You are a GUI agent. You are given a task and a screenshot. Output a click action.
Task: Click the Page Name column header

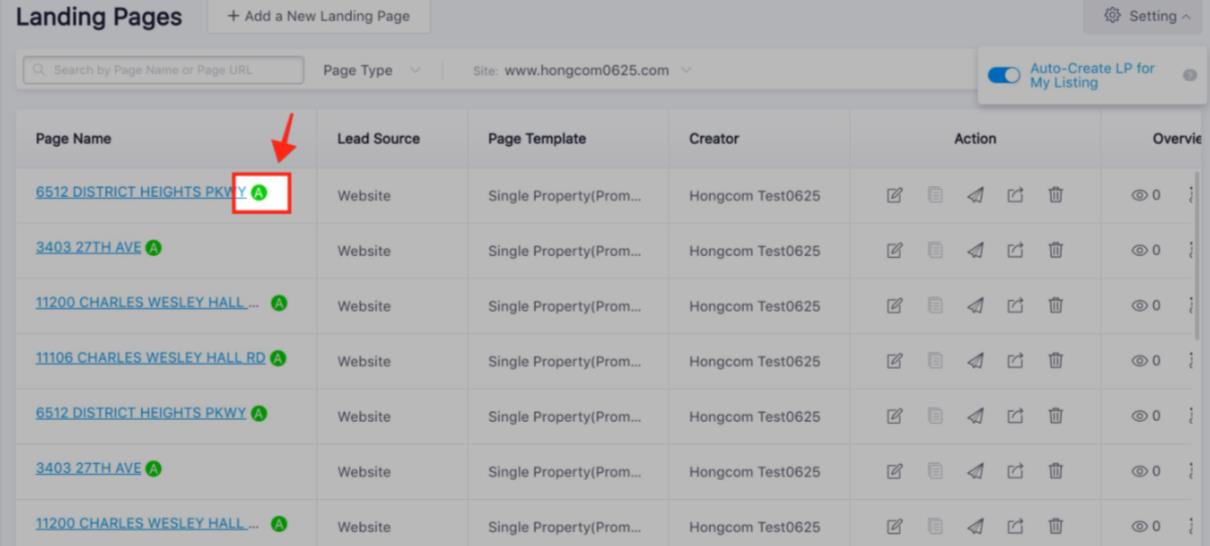click(73, 139)
